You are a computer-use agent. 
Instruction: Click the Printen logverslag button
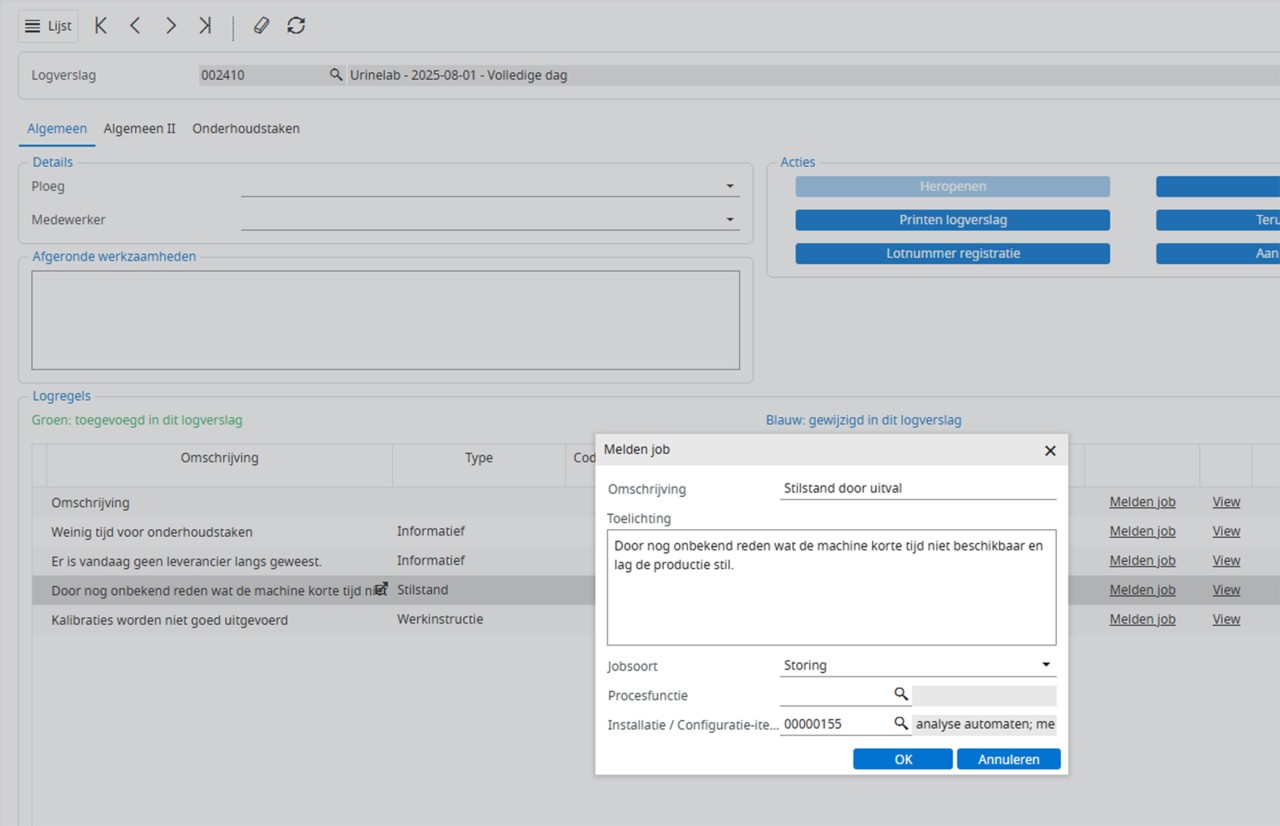click(952, 220)
